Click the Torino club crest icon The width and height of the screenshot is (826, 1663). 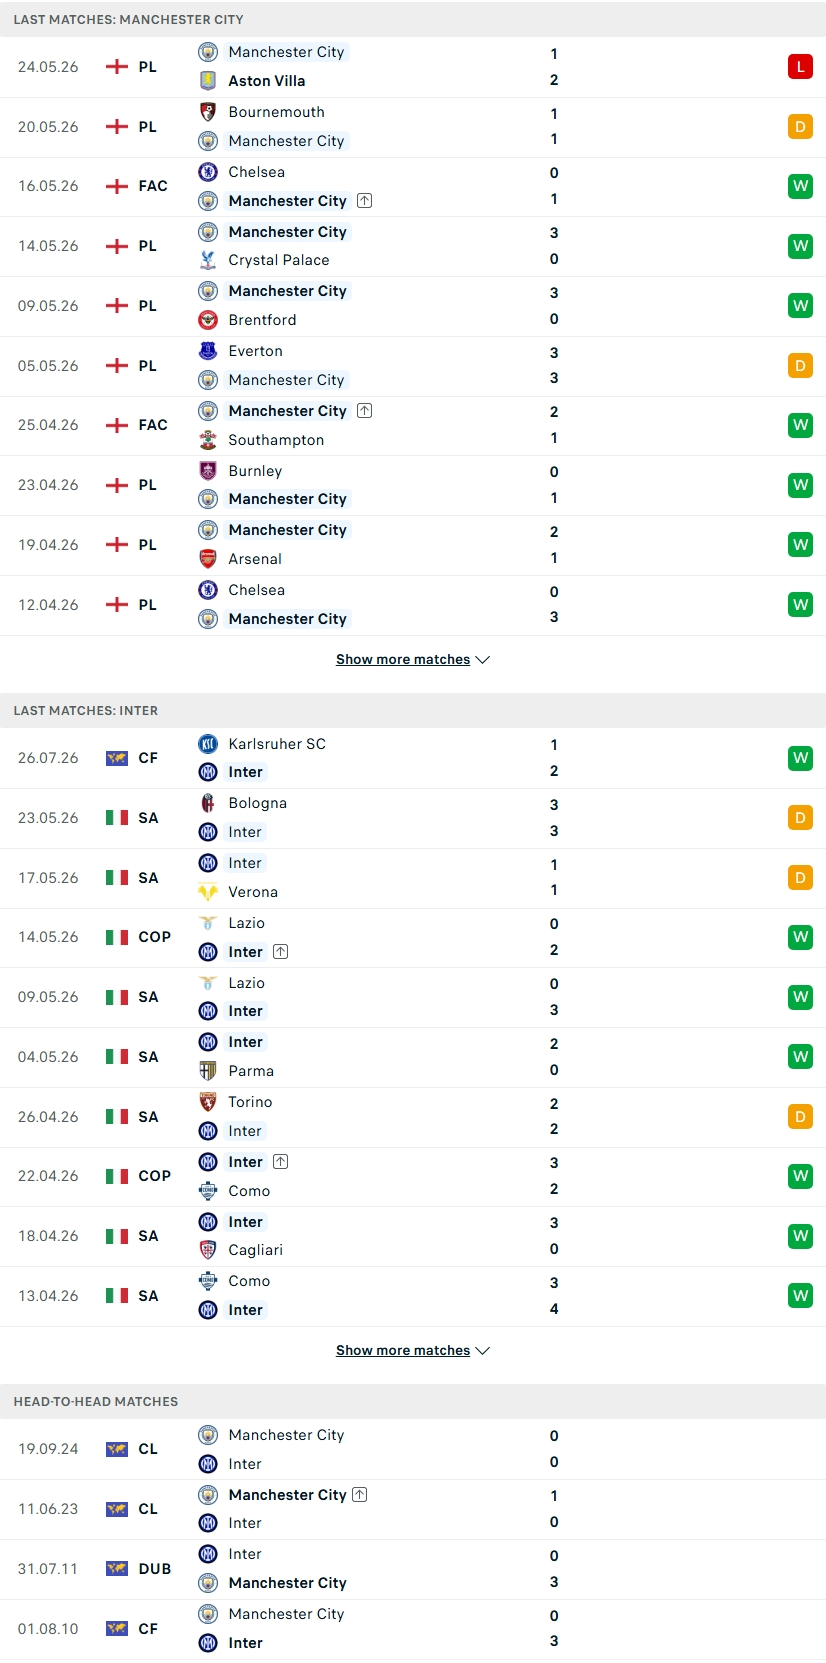208,1102
